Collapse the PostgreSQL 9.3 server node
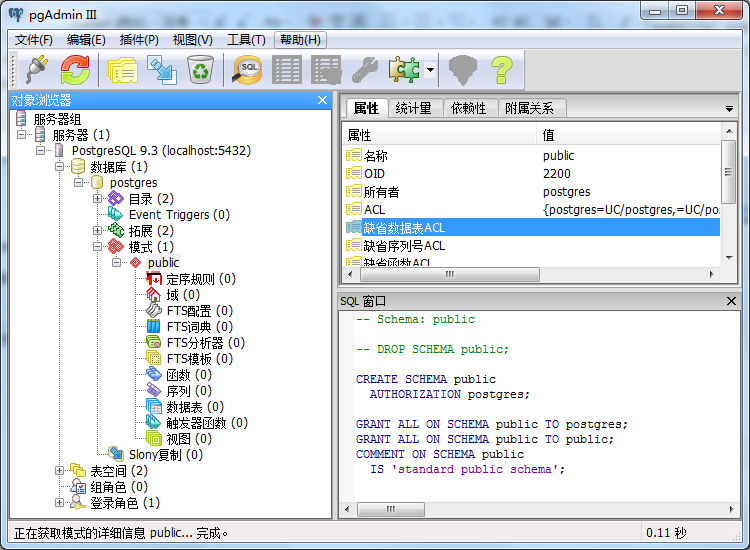750x550 pixels. (40, 151)
